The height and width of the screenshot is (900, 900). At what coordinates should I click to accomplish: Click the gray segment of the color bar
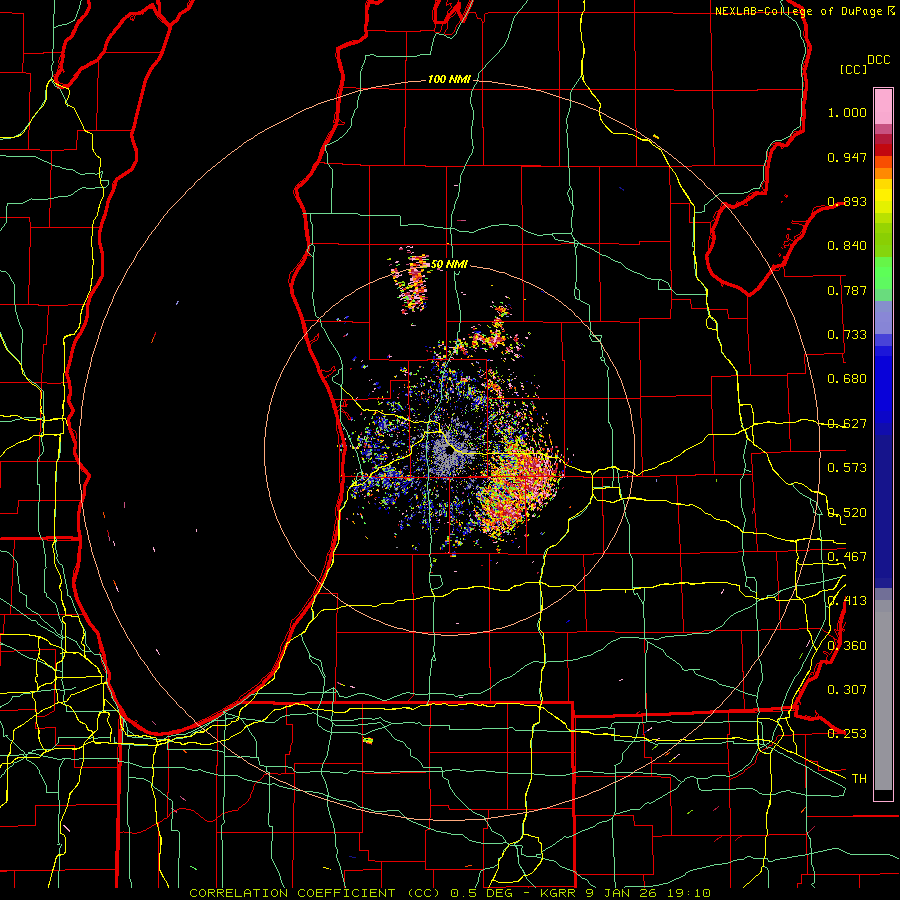[x=883, y=695]
